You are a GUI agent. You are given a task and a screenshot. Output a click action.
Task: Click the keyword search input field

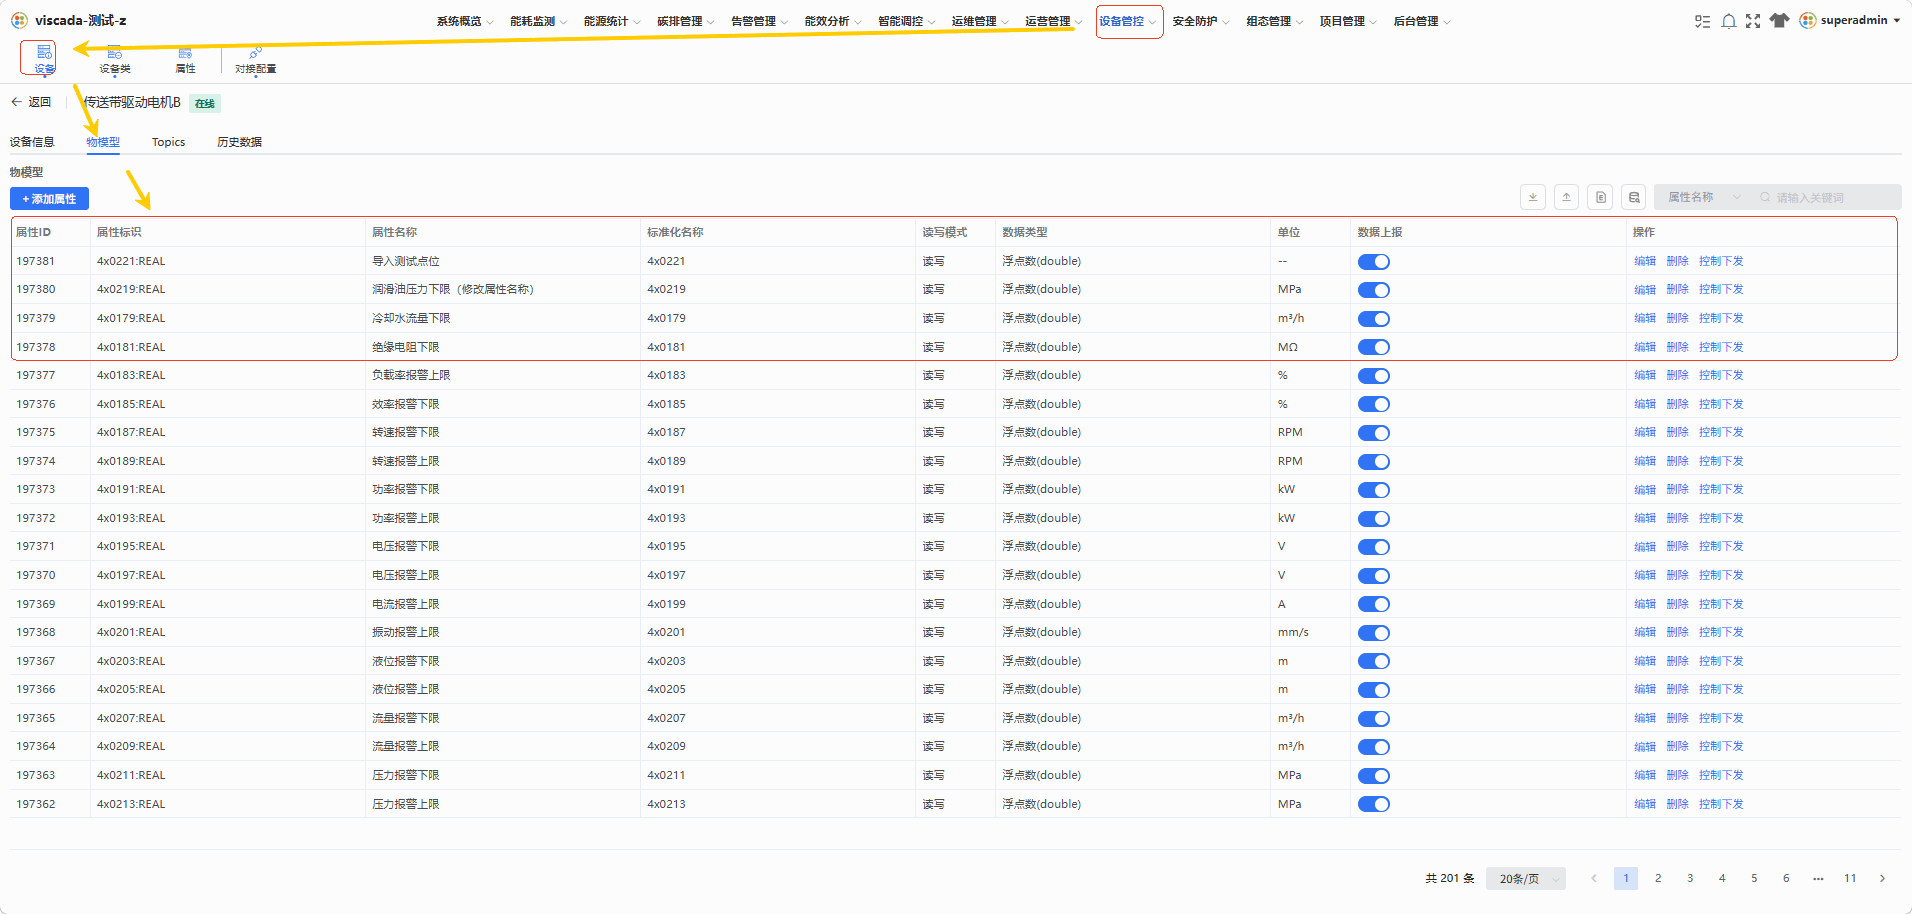(1826, 197)
